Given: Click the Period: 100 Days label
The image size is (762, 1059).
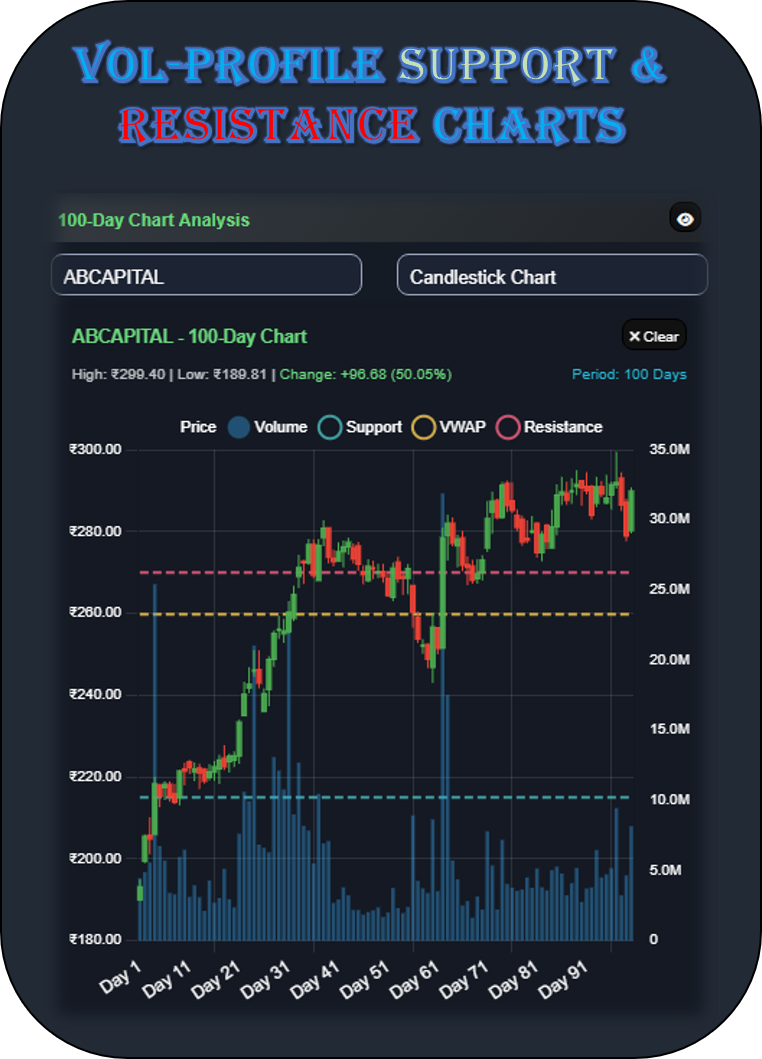Looking at the screenshot, I should (629, 374).
